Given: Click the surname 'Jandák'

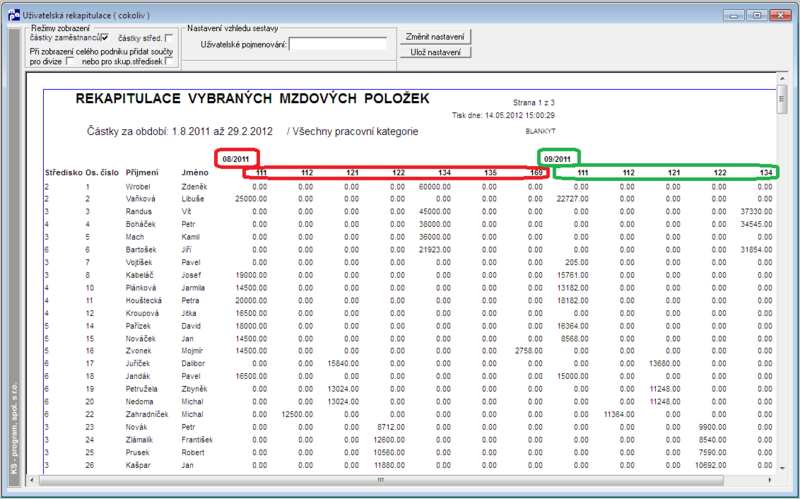Looking at the screenshot, I should click(138, 376).
